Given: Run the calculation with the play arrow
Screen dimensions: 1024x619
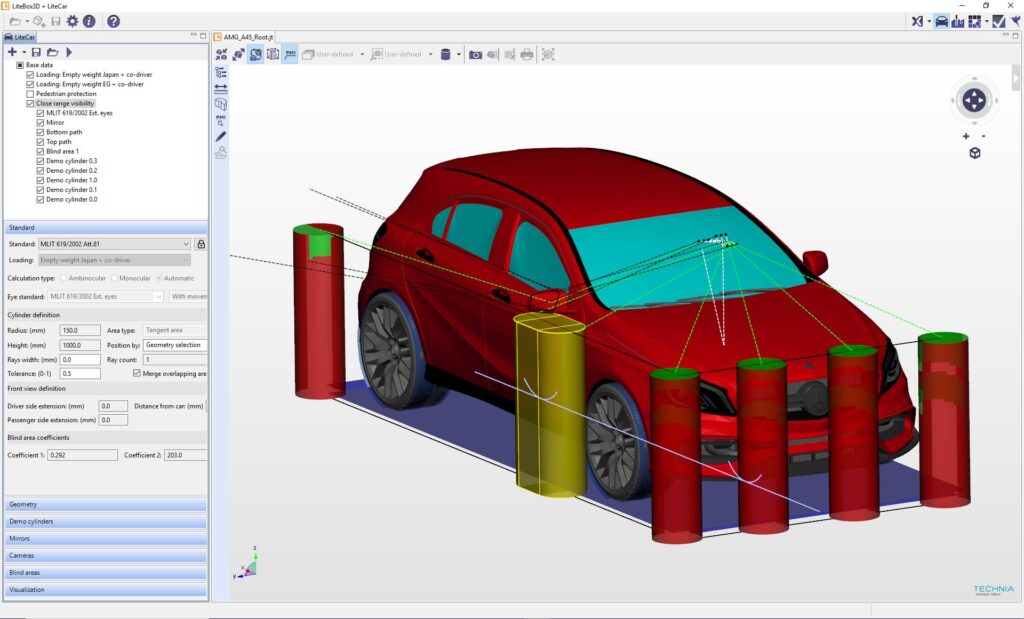Looking at the screenshot, I should point(69,52).
